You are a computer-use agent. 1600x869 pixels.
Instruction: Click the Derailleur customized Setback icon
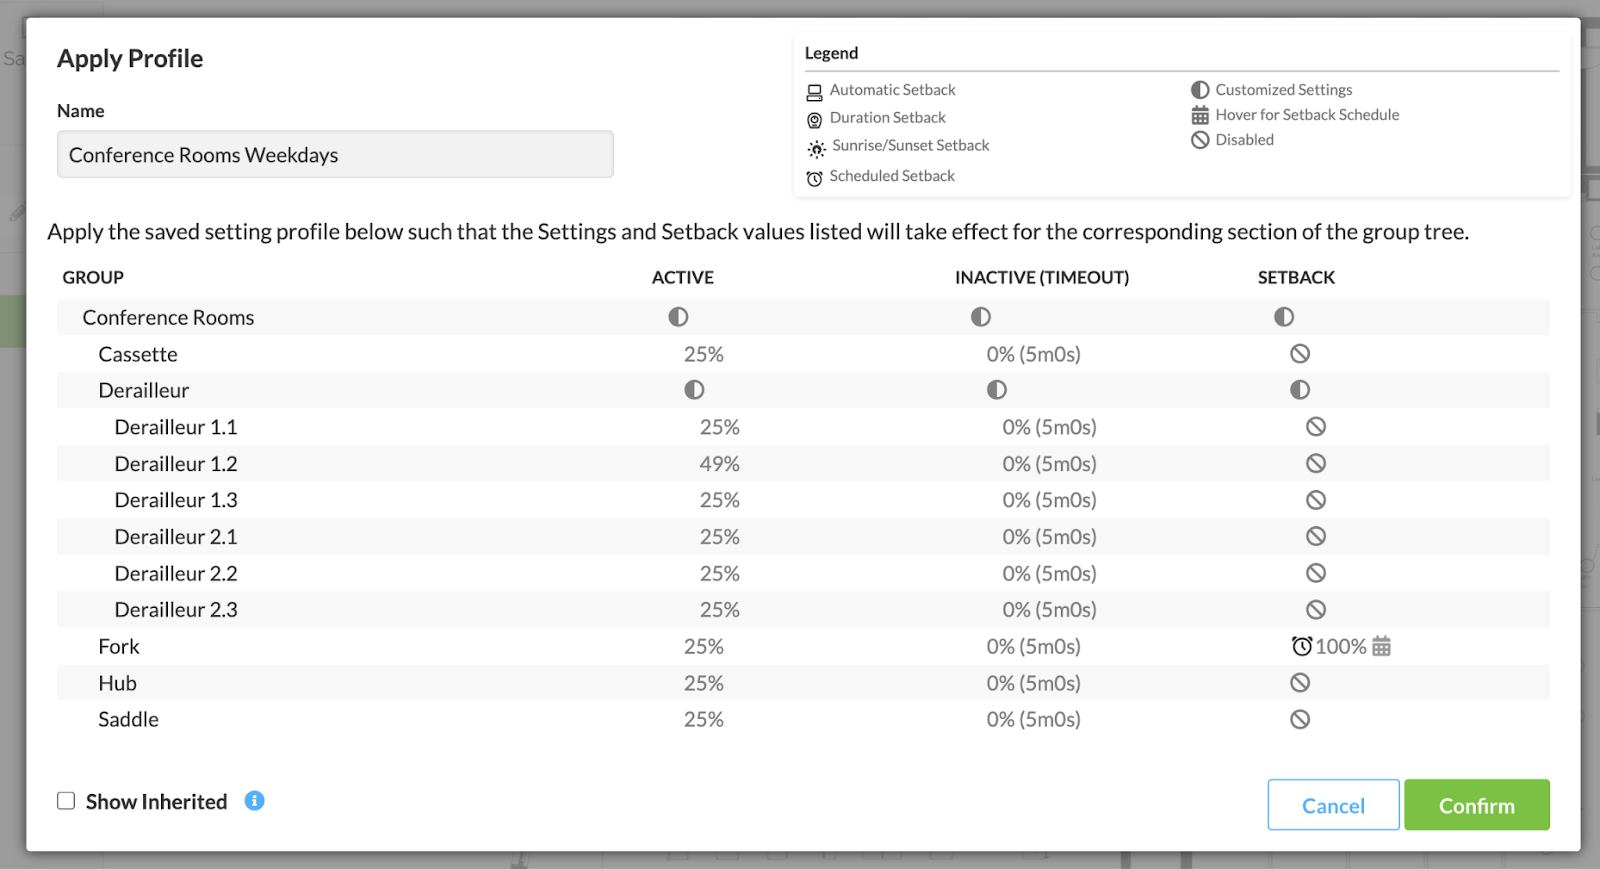coord(1299,390)
